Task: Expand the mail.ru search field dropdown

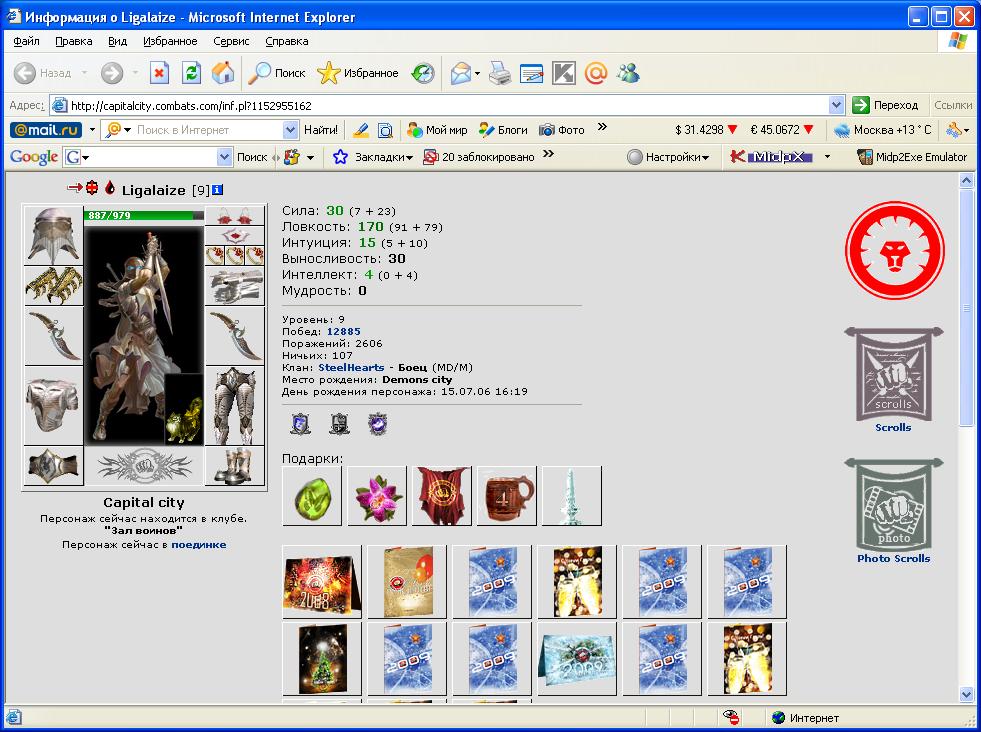Action: (x=290, y=130)
